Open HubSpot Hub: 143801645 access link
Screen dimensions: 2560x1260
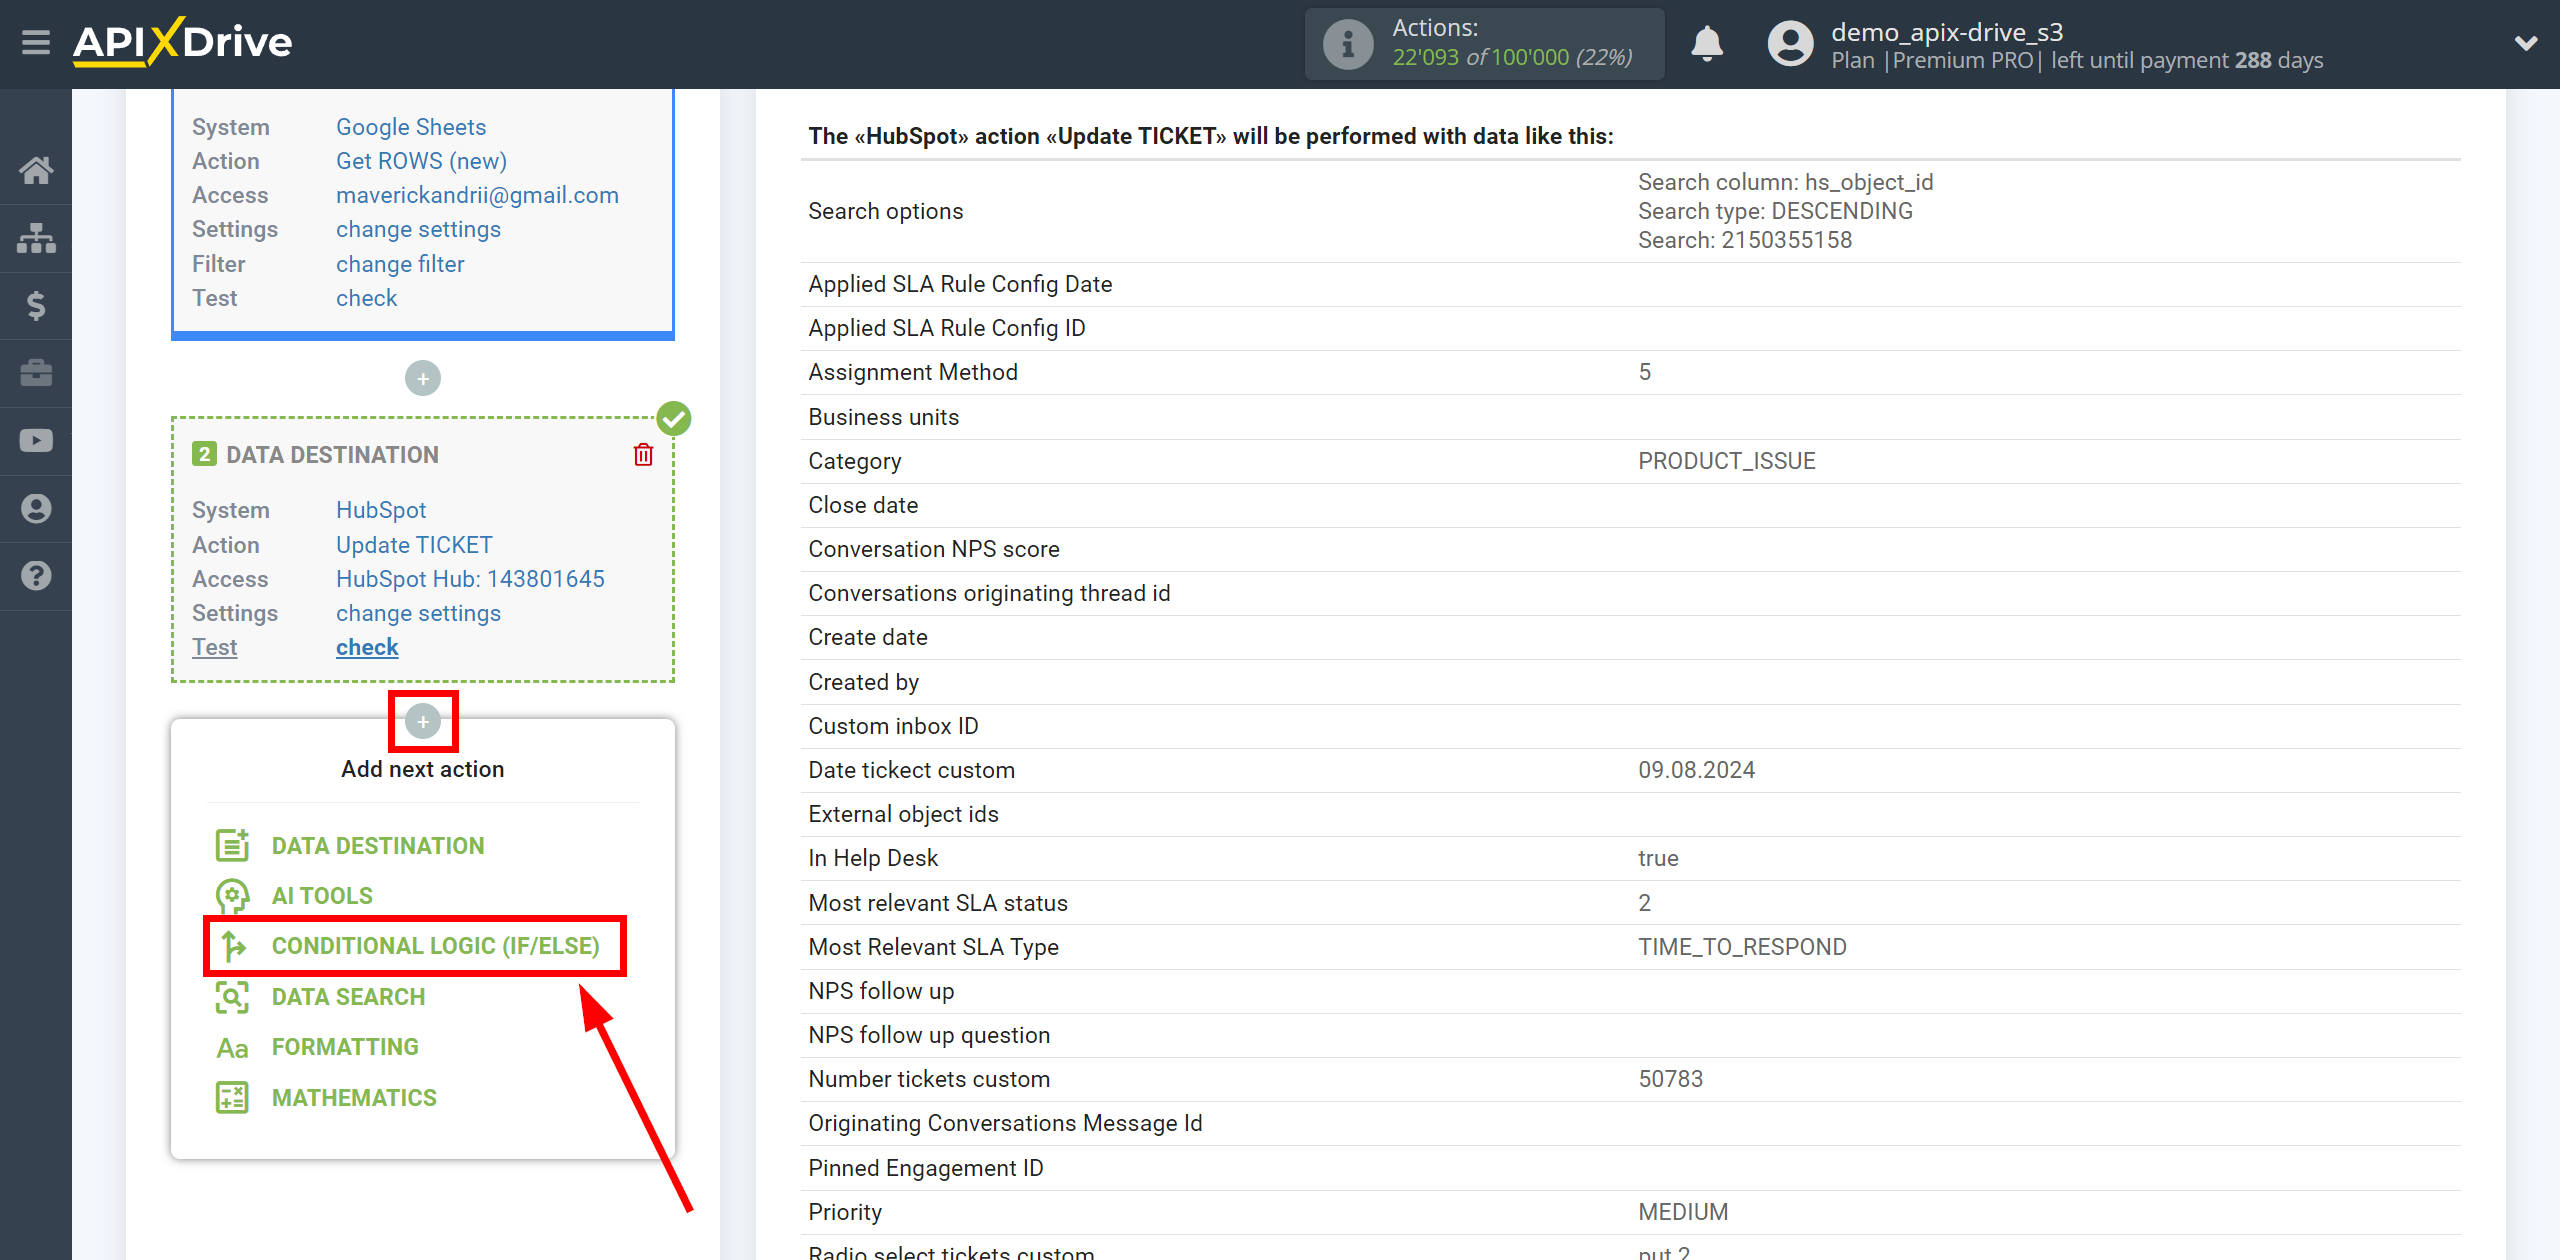click(470, 579)
